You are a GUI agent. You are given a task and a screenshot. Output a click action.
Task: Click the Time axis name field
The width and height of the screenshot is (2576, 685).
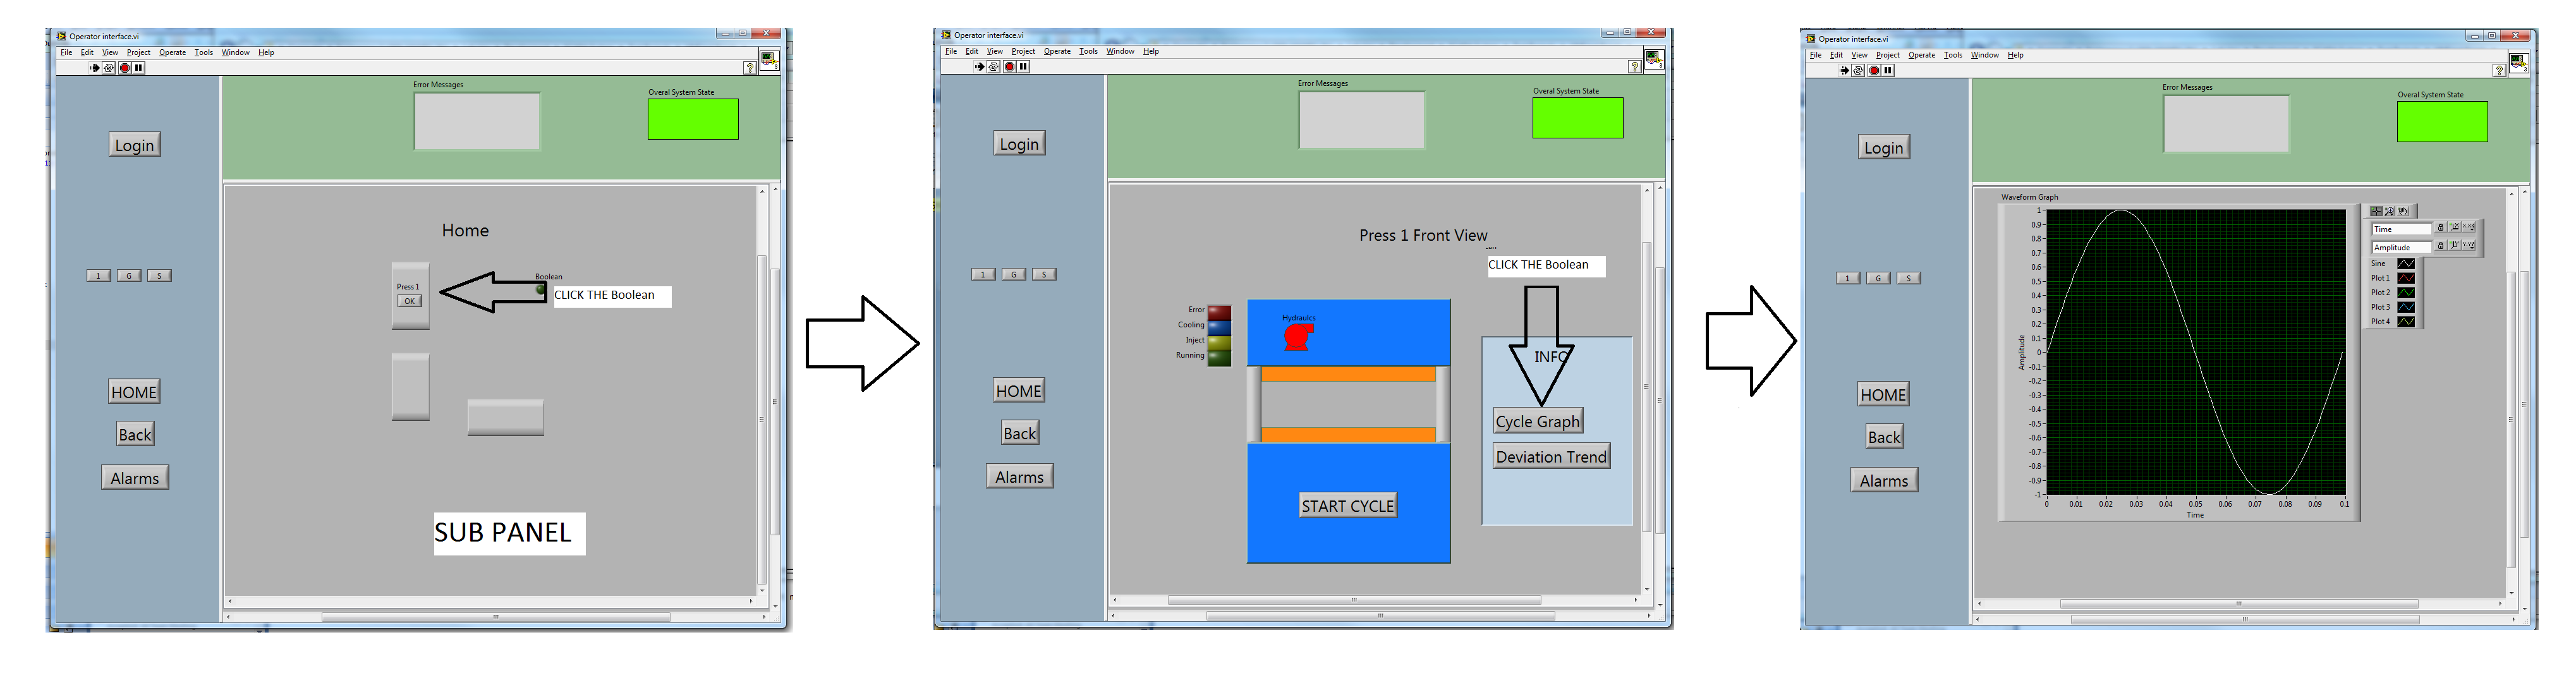(2402, 229)
